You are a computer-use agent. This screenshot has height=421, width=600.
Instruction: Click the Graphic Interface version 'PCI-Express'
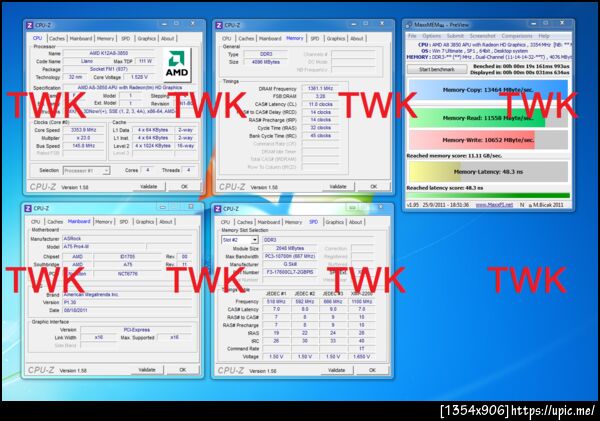pyautogui.click(x=137, y=330)
